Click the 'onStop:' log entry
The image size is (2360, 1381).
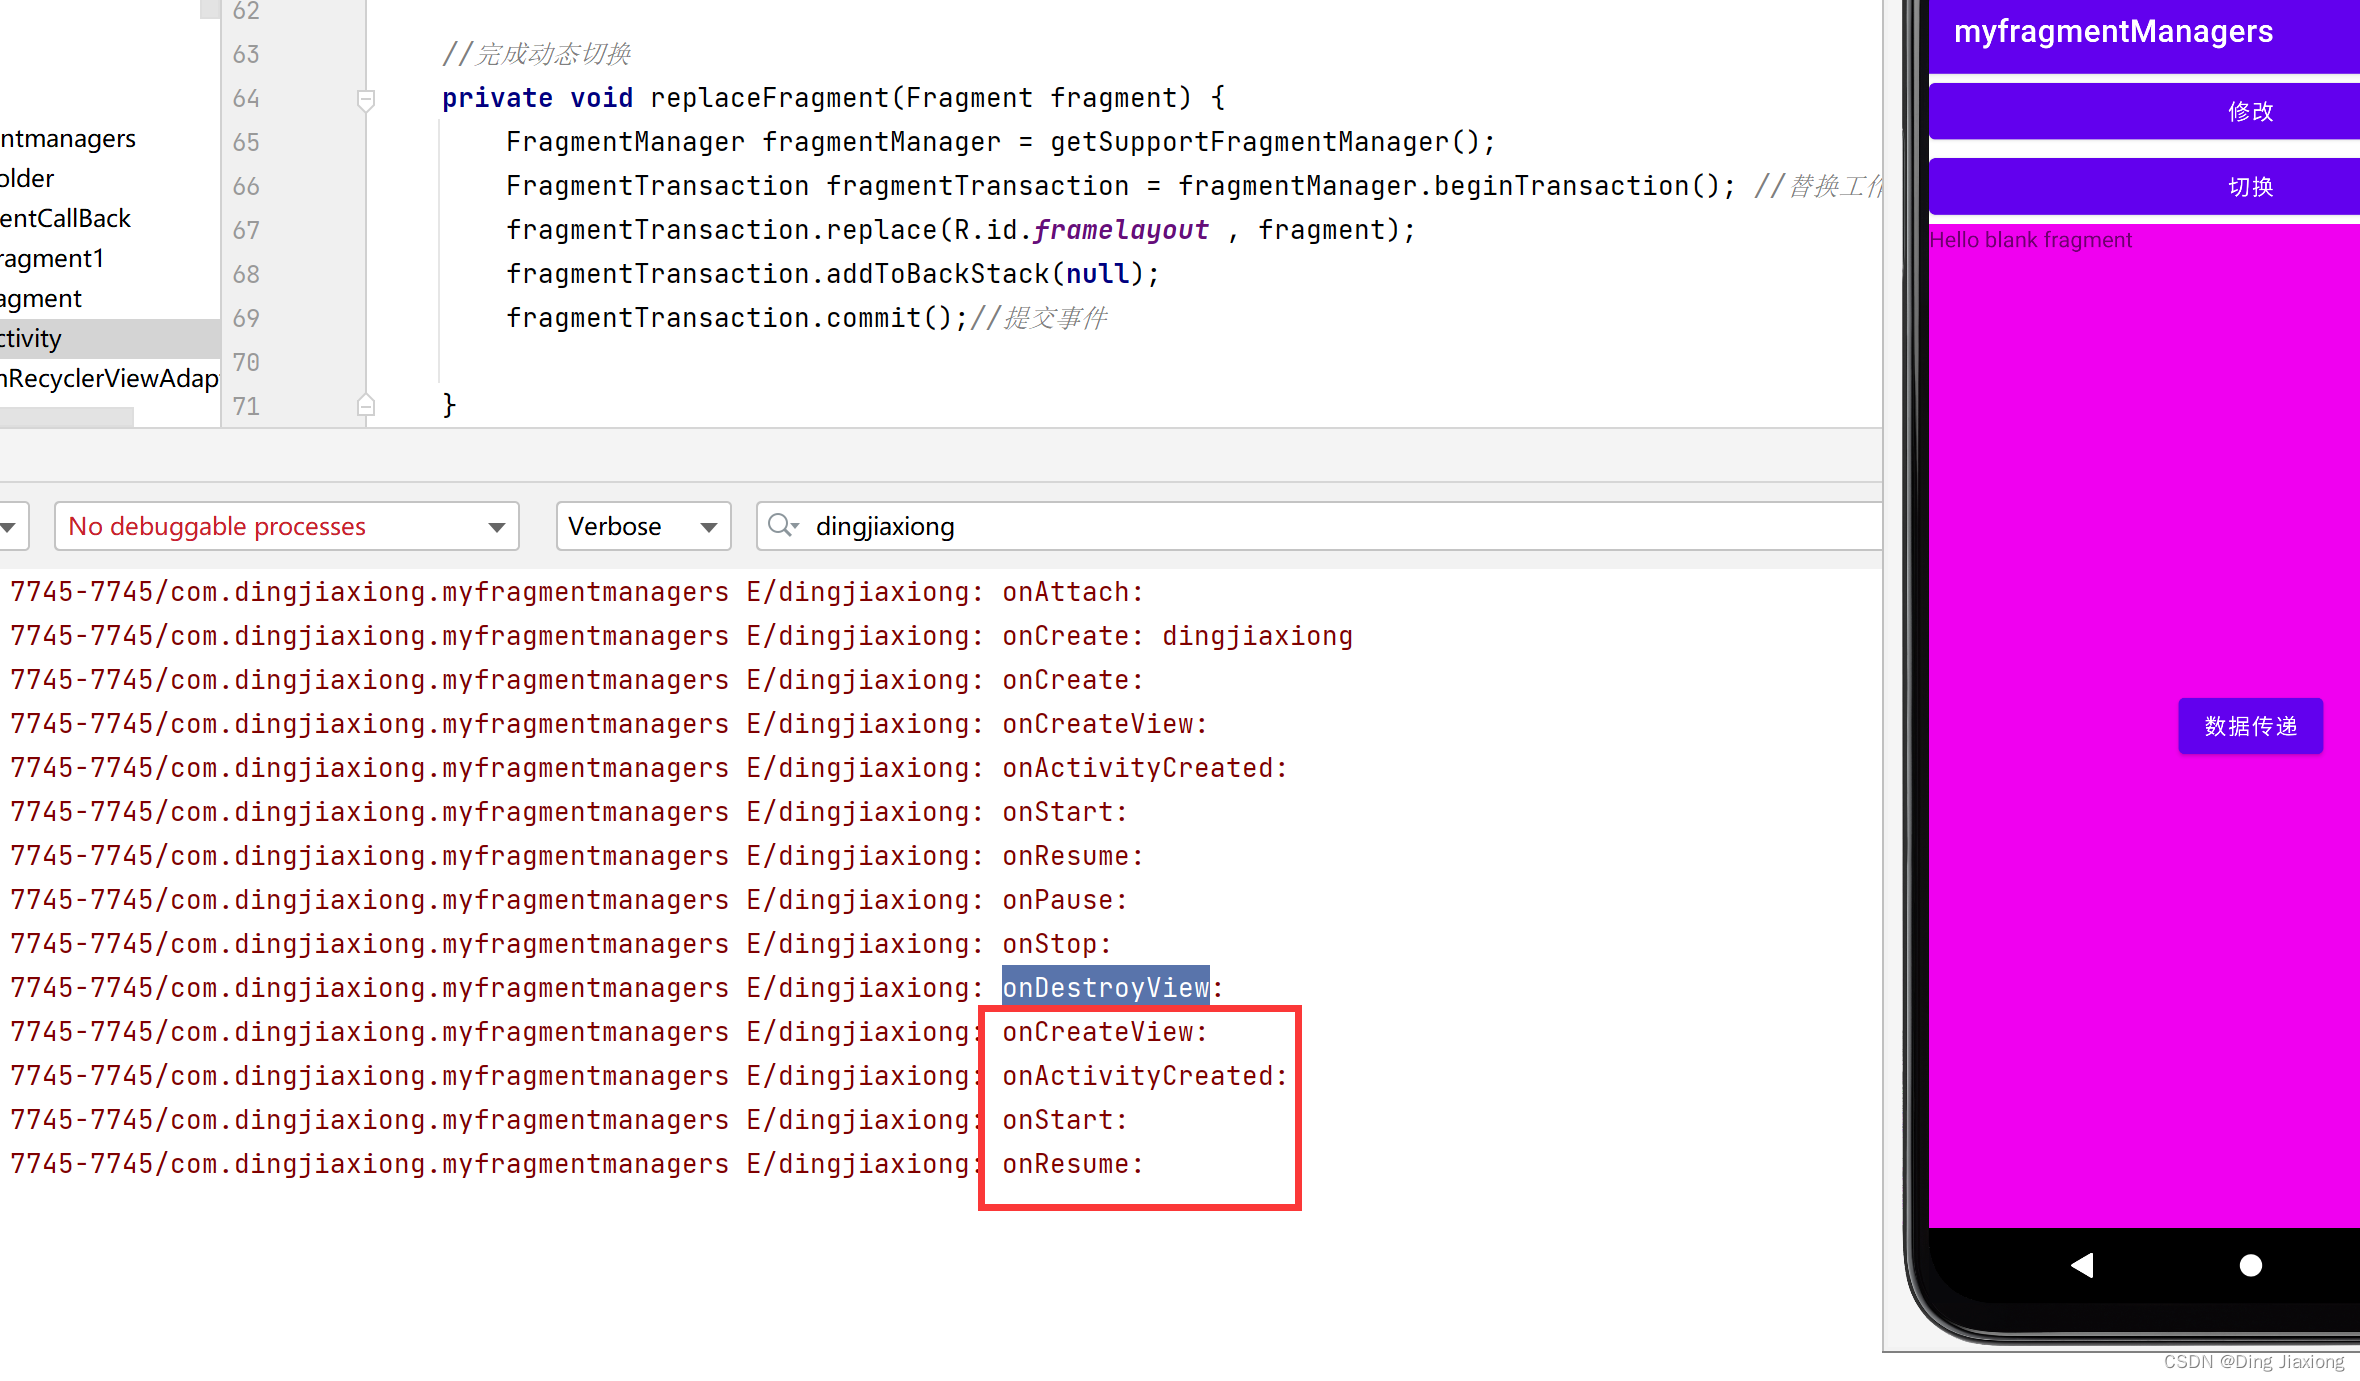pos(1057,944)
